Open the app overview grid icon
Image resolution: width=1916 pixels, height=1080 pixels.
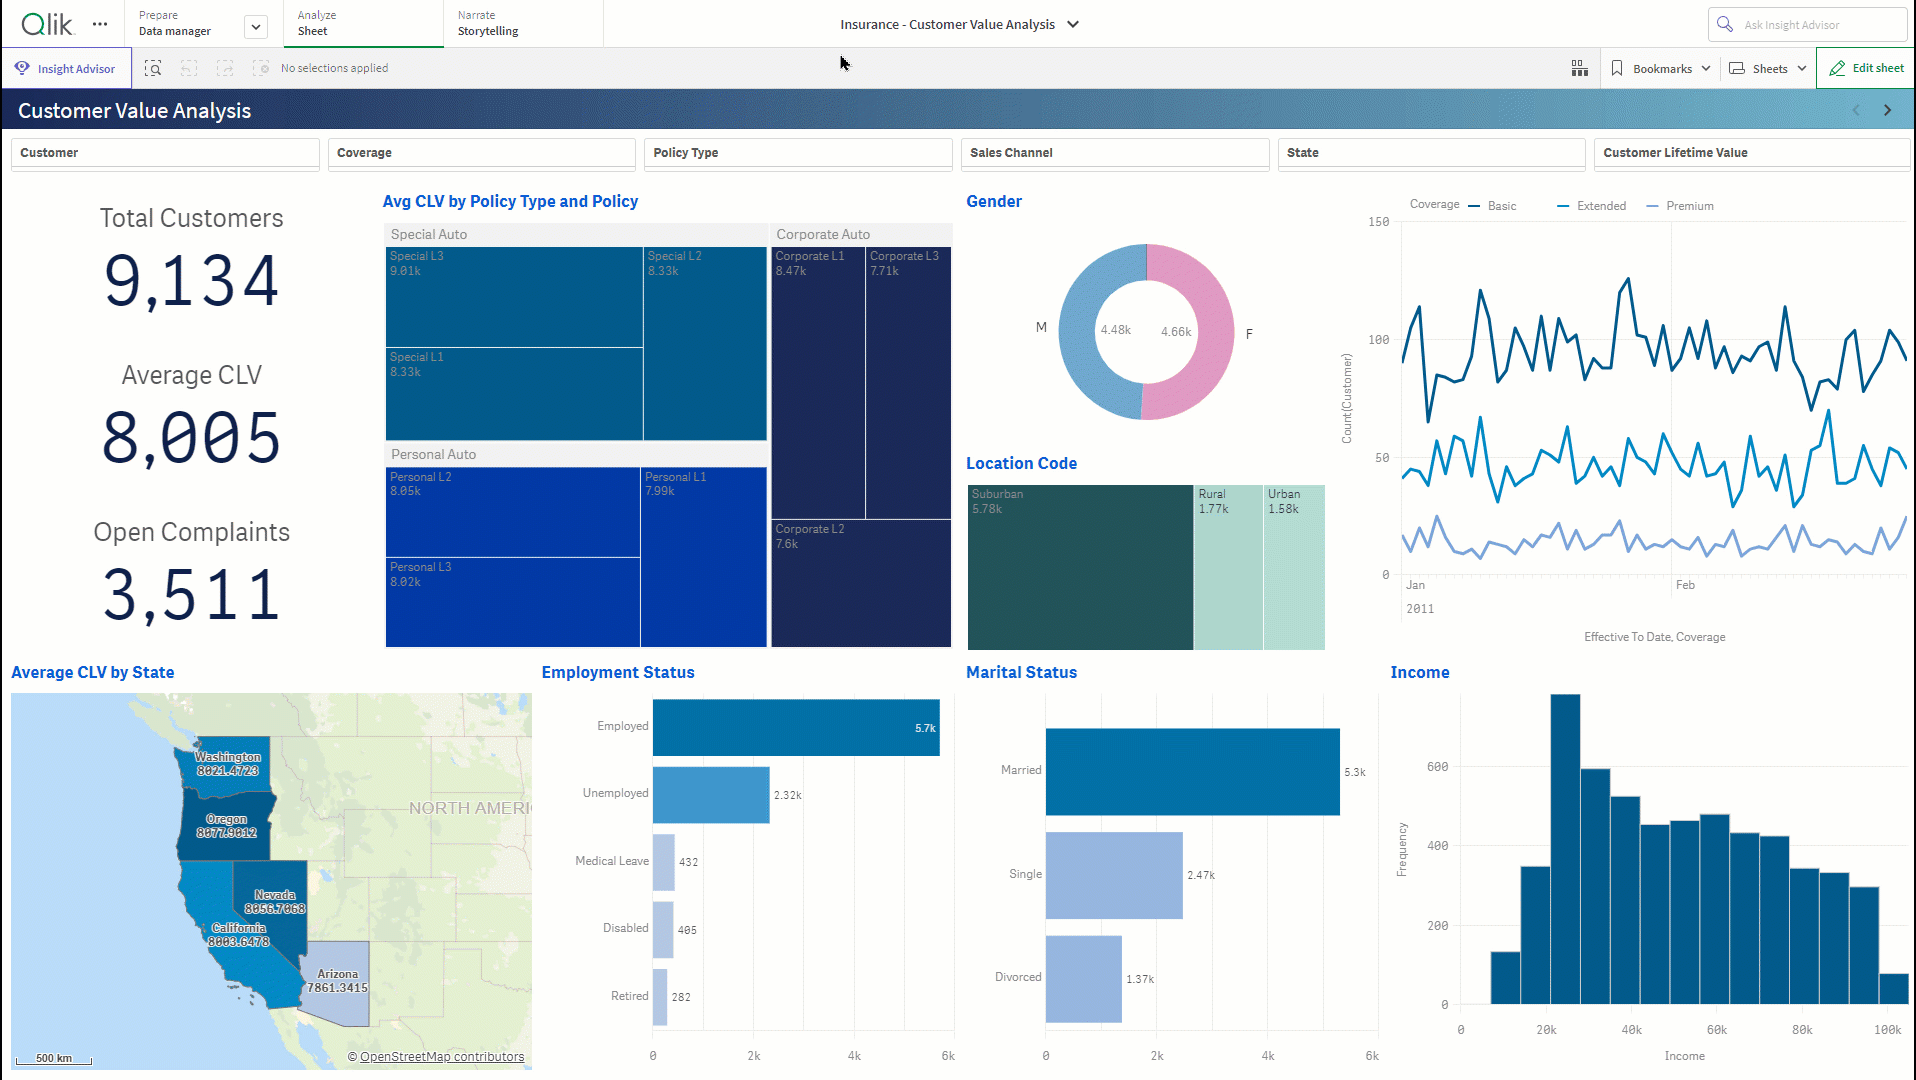point(1579,68)
